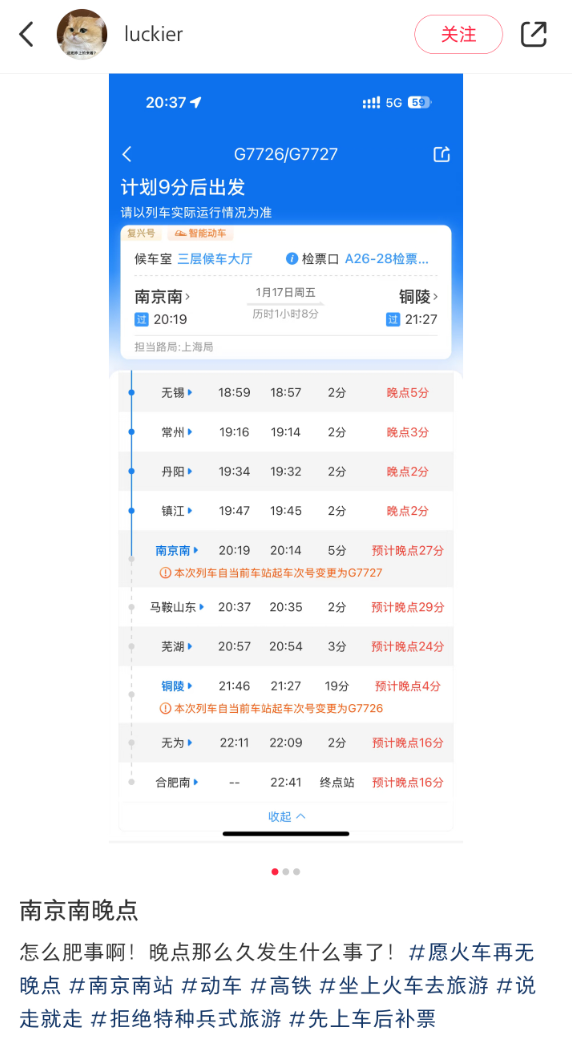The image size is (572, 1047).
Task: Open luckier's cat avatar profile
Action: pos(81,34)
